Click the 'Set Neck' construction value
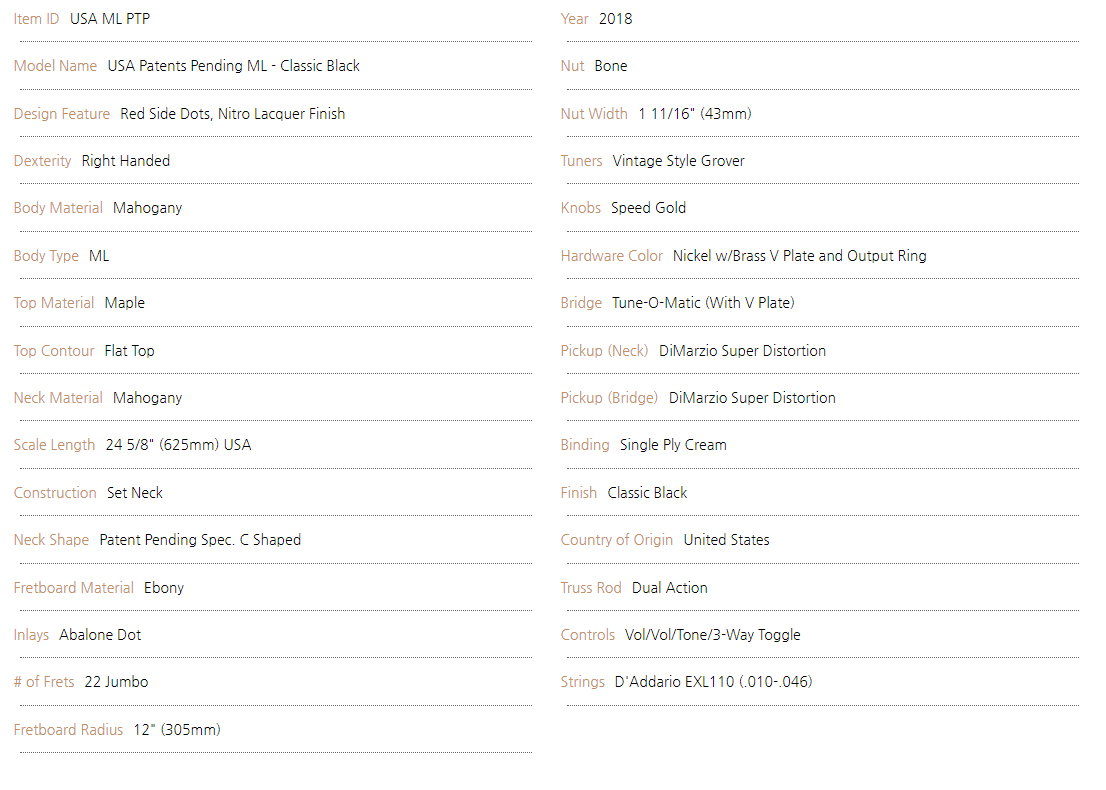 point(135,492)
